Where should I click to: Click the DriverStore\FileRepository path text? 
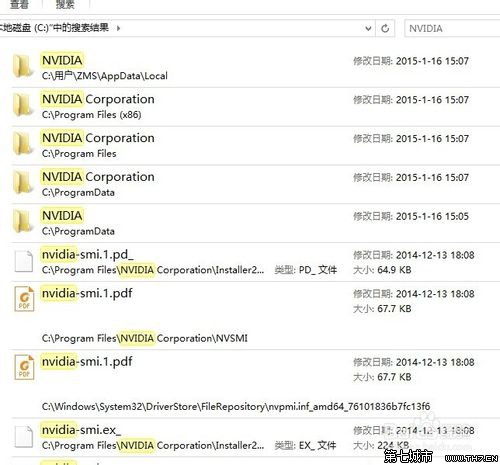pyautogui.click(x=236, y=407)
